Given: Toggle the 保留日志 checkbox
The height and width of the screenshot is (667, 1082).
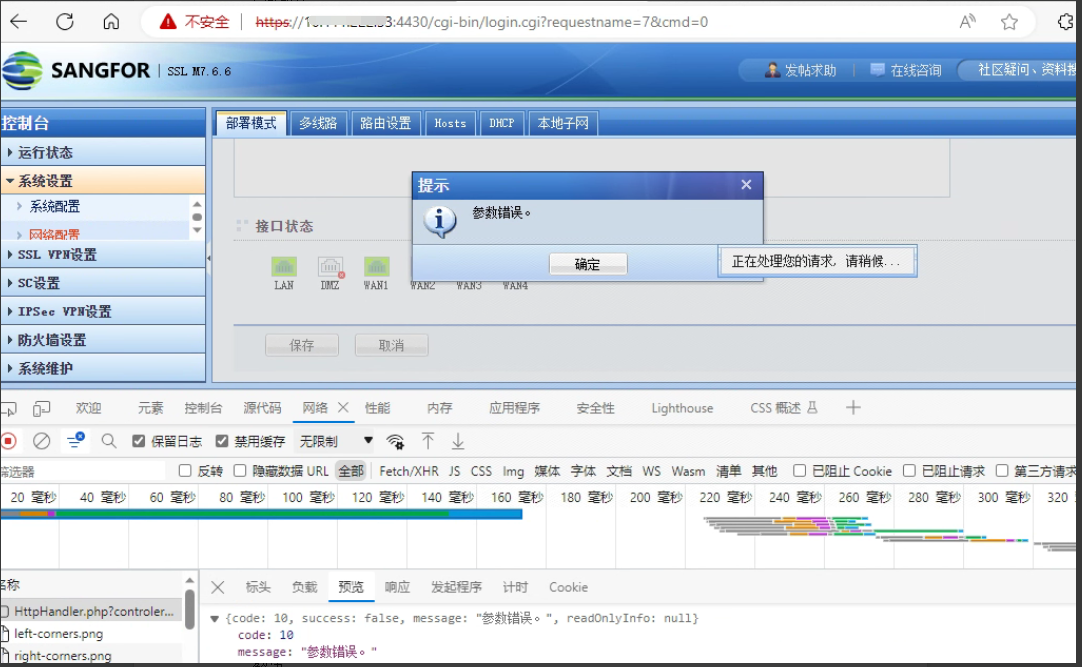Looking at the screenshot, I should pos(139,441).
